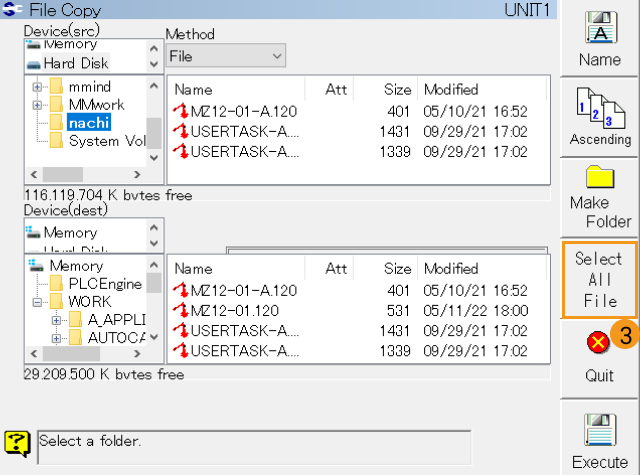Click destination tree horizontal scrollbar thumb
The height and width of the screenshot is (475, 640).
pos(71,353)
